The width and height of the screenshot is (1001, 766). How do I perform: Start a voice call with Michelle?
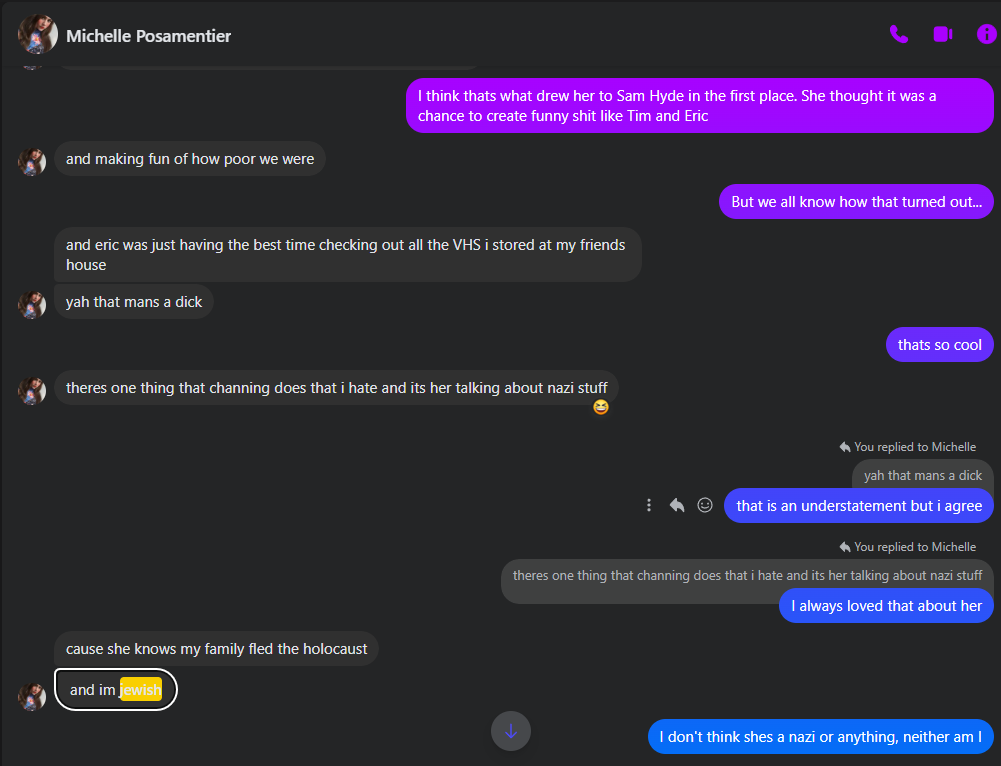(x=898, y=35)
